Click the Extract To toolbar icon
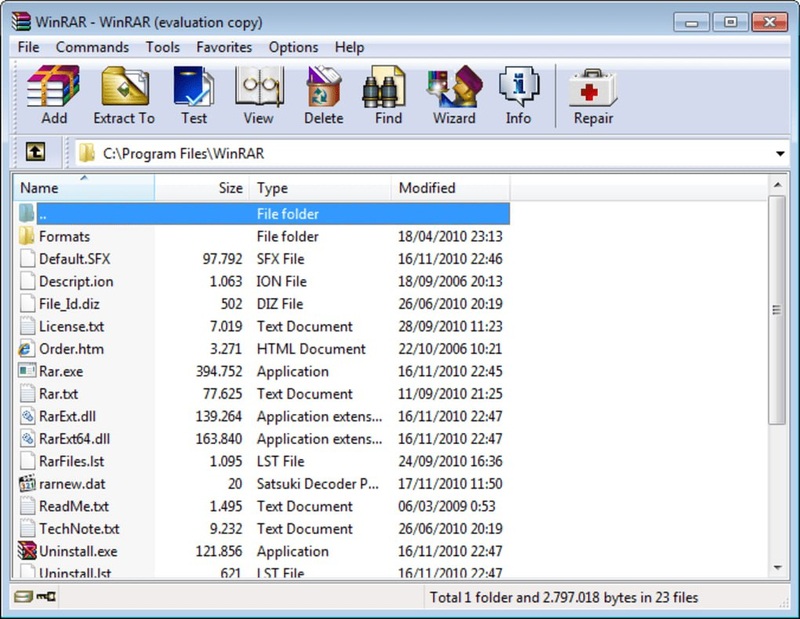 [124, 88]
